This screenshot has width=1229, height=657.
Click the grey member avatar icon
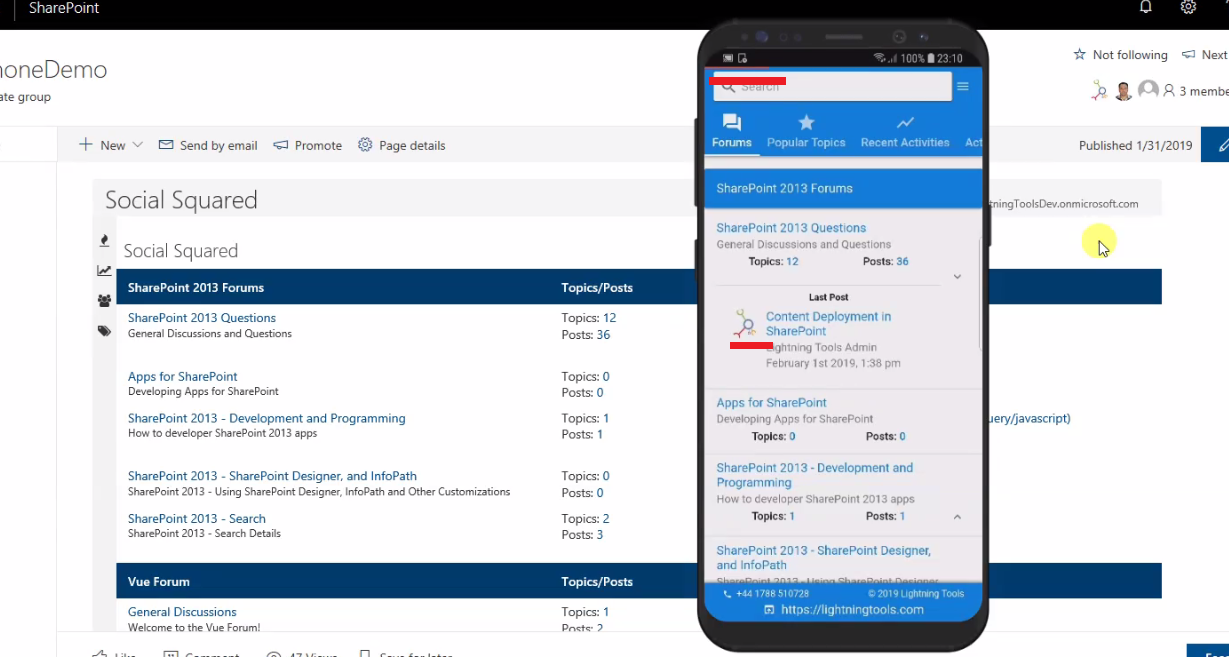pyautogui.click(x=1148, y=90)
